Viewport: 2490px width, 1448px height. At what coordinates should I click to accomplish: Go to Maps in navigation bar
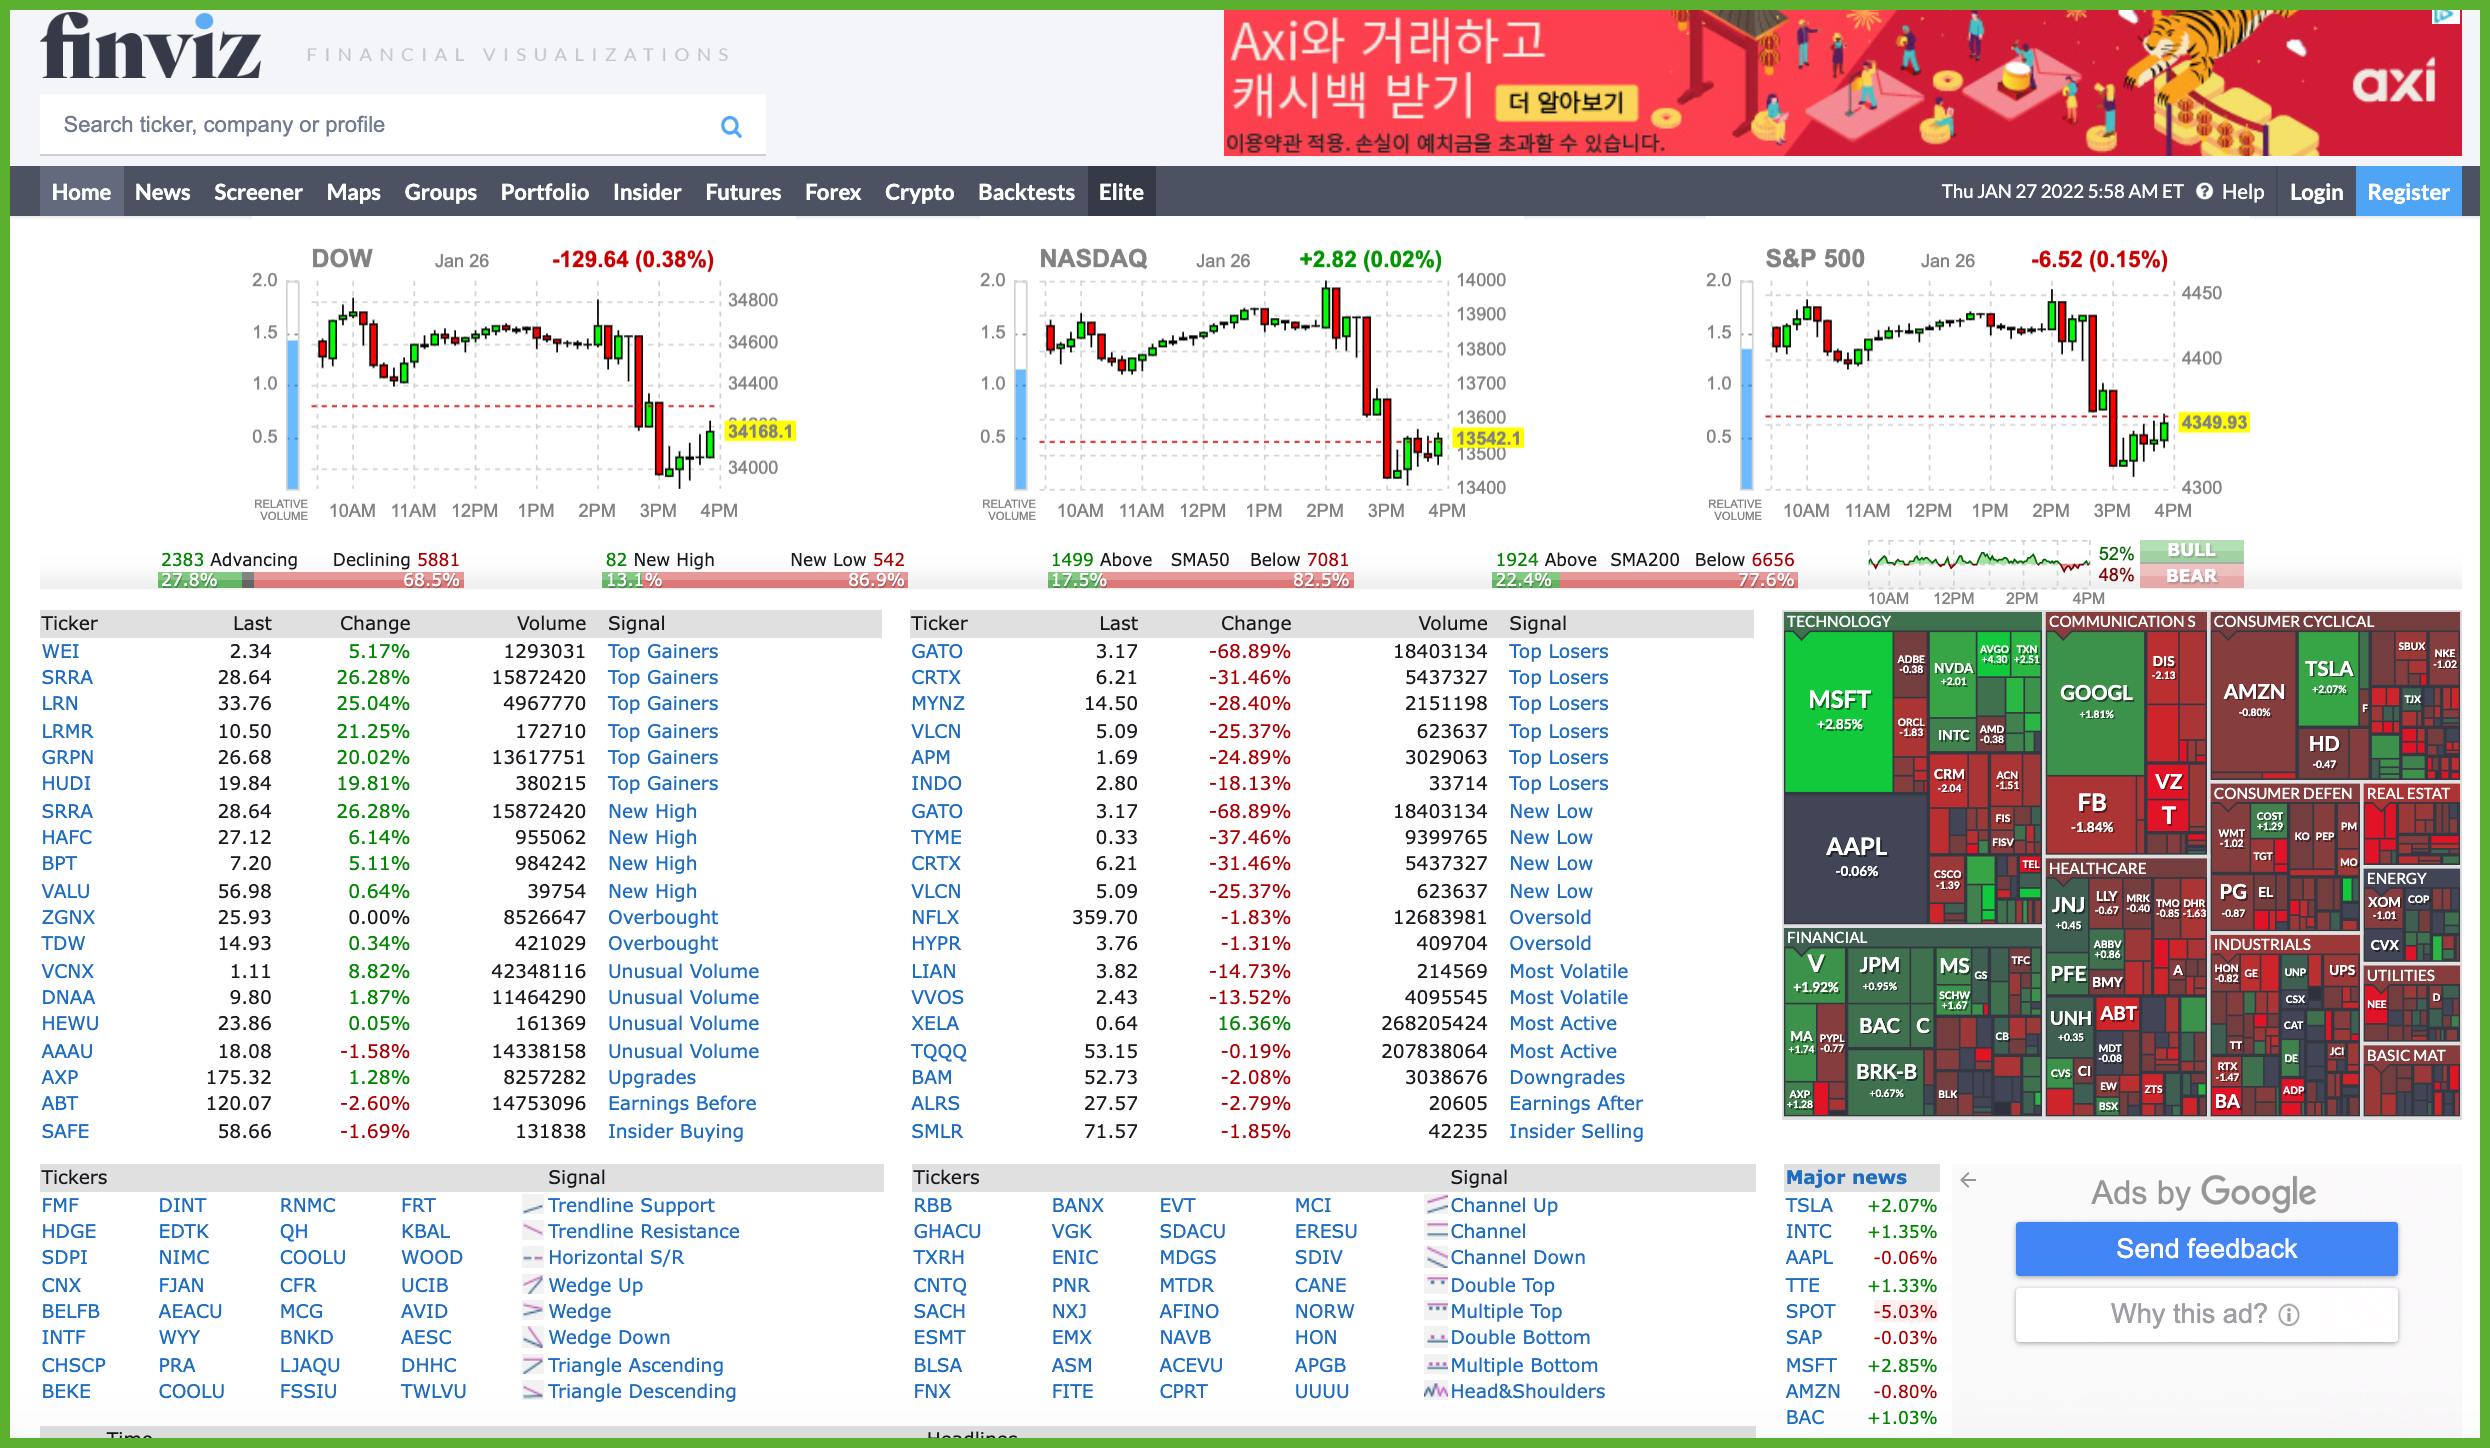pyautogui.click(x=353, y=192)
